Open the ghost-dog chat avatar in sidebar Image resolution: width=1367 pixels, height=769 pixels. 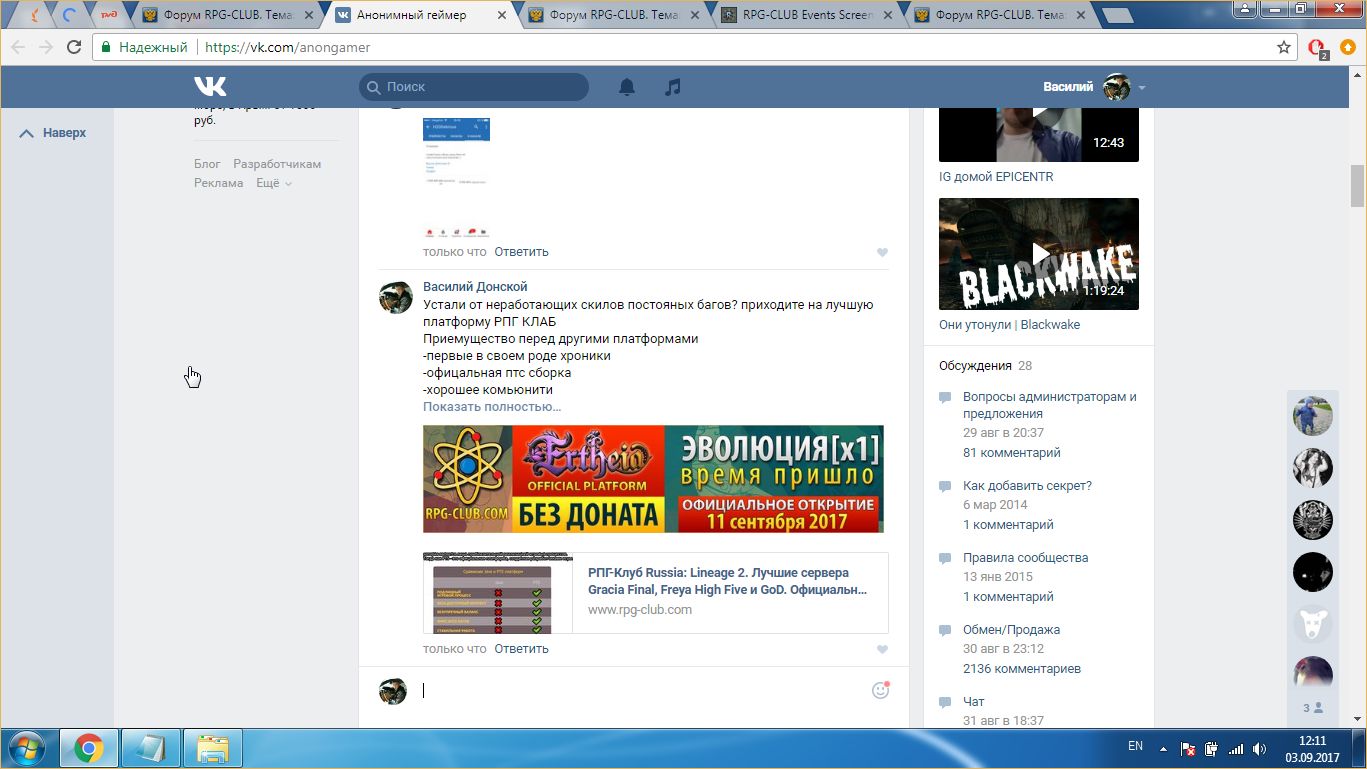[1312, 623]
